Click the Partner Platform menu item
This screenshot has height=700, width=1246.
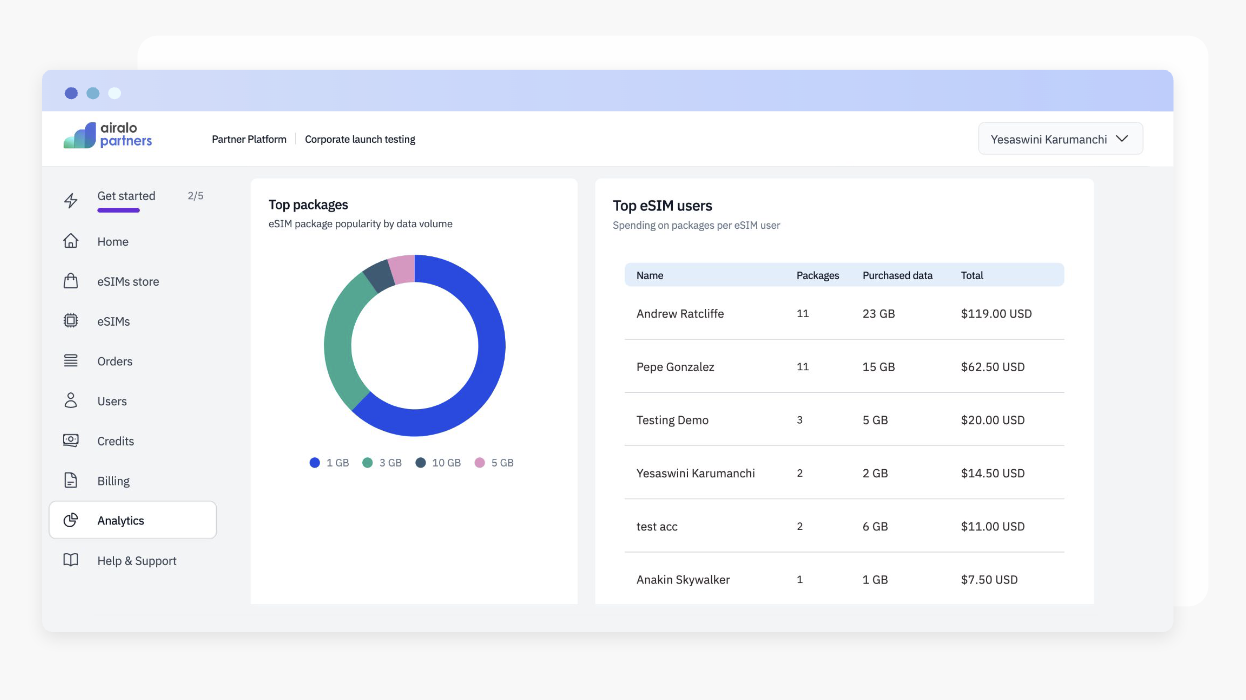(x=248, y=139)
